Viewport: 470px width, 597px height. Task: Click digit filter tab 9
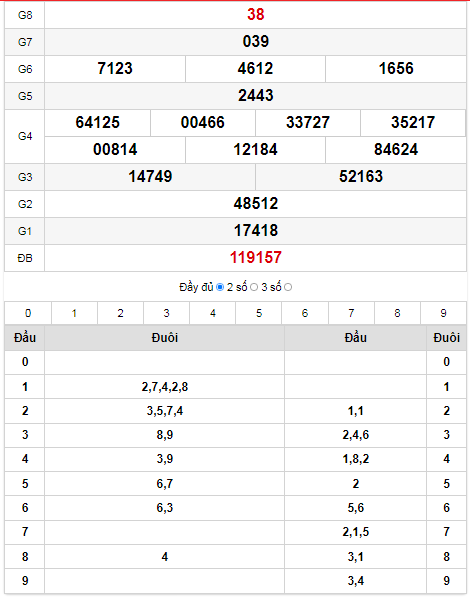[x=443, y=313]
